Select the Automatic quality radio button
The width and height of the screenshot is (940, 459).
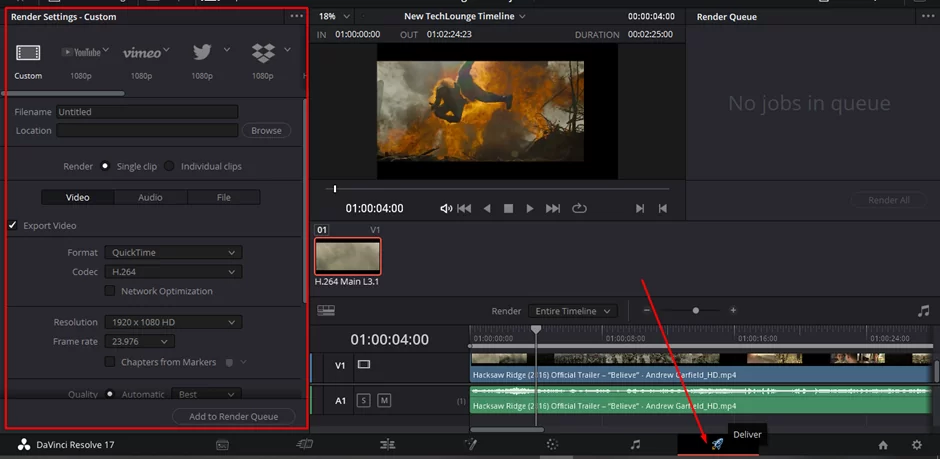(x=110, y=394)
